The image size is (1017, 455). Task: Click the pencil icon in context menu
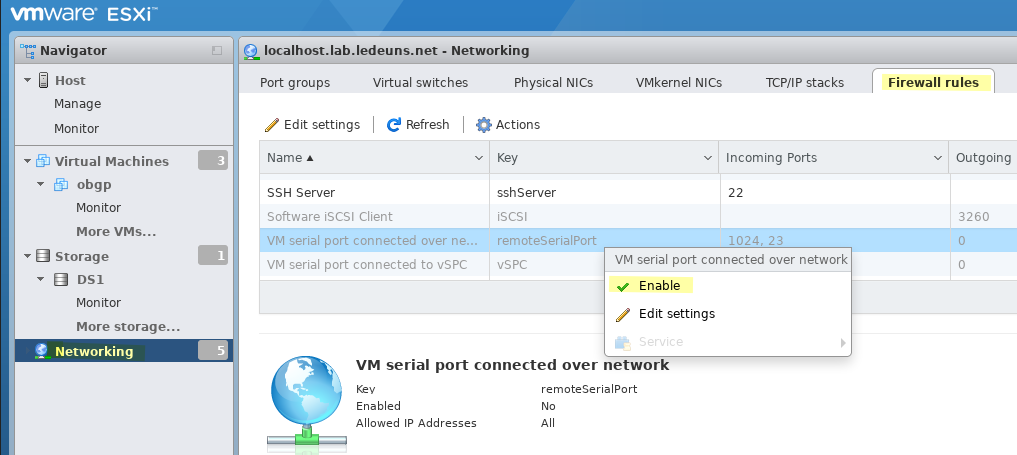pos(623,314)
